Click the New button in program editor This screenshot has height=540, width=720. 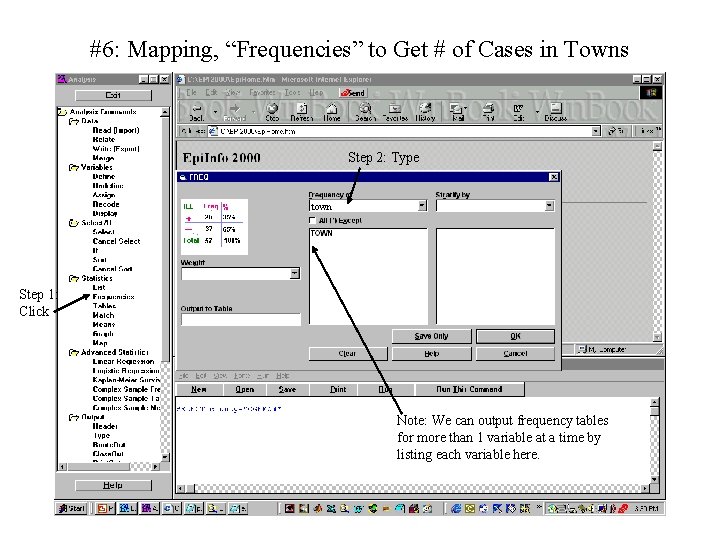(x=198, y=389)
